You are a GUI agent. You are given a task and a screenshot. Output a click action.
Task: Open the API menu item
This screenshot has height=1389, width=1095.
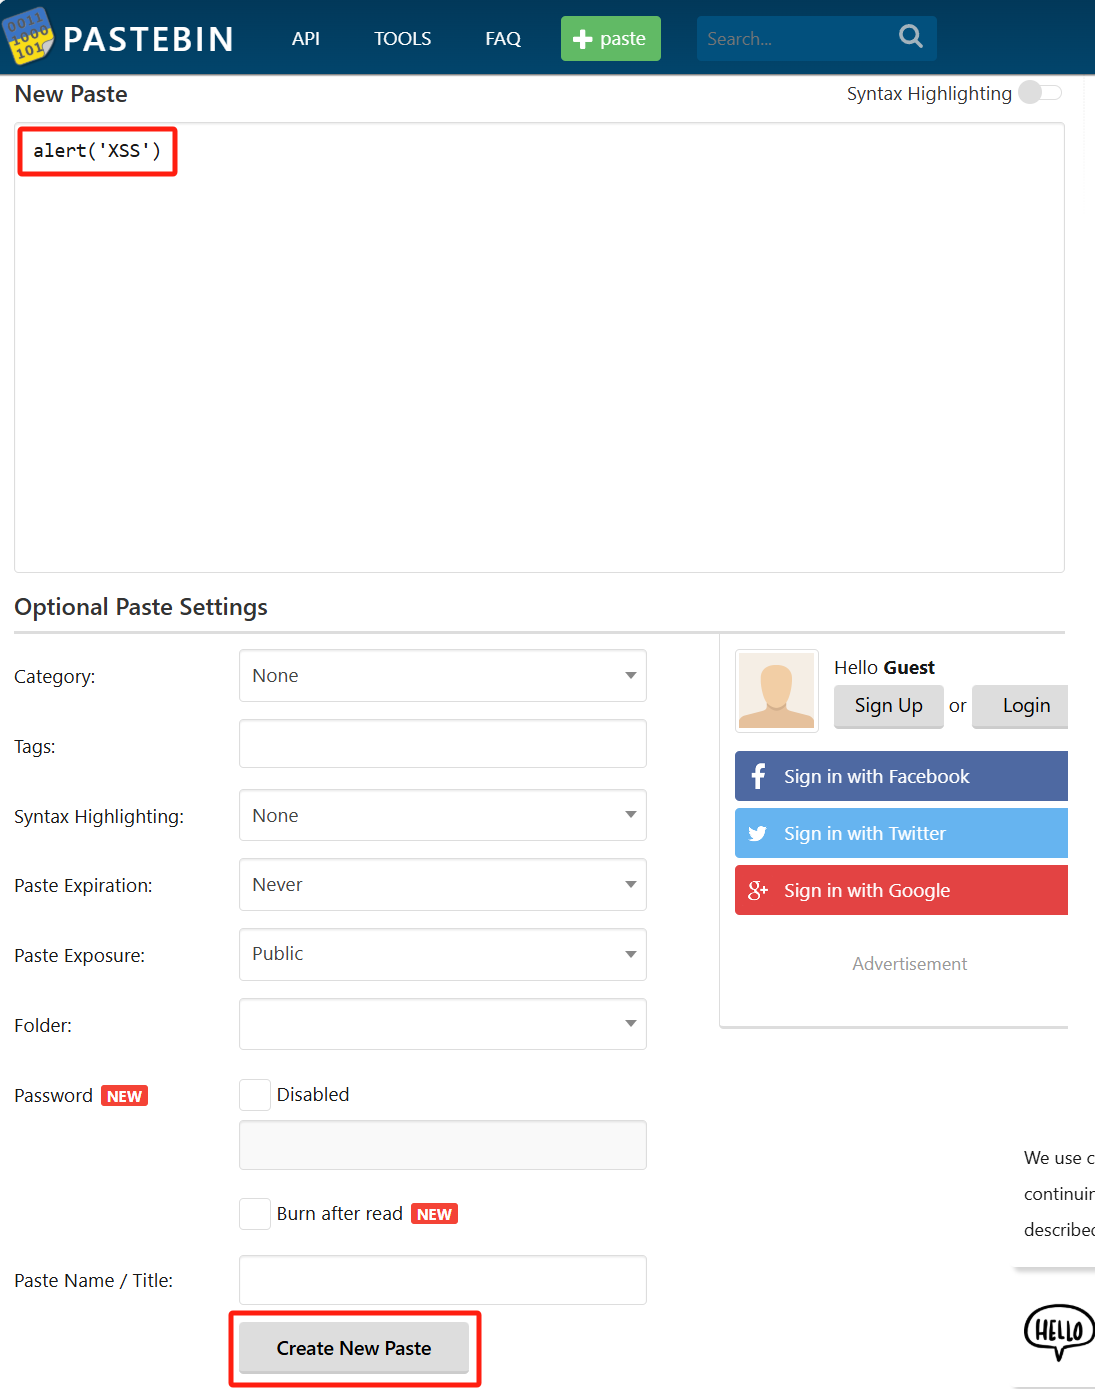(x=306, y=39)
